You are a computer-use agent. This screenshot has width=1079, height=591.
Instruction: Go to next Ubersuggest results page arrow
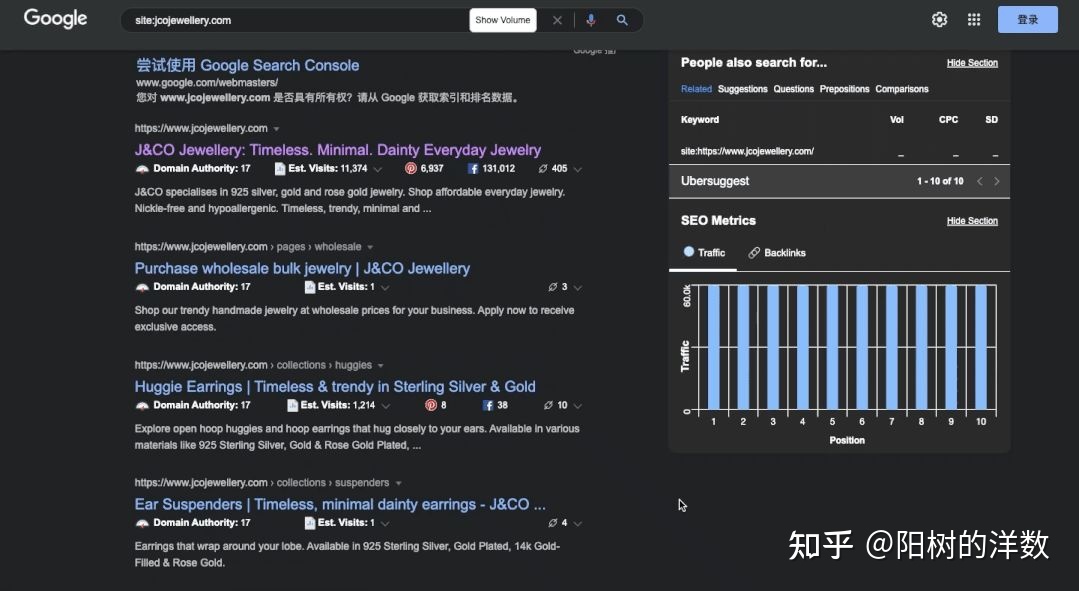[x=996, y=181]
